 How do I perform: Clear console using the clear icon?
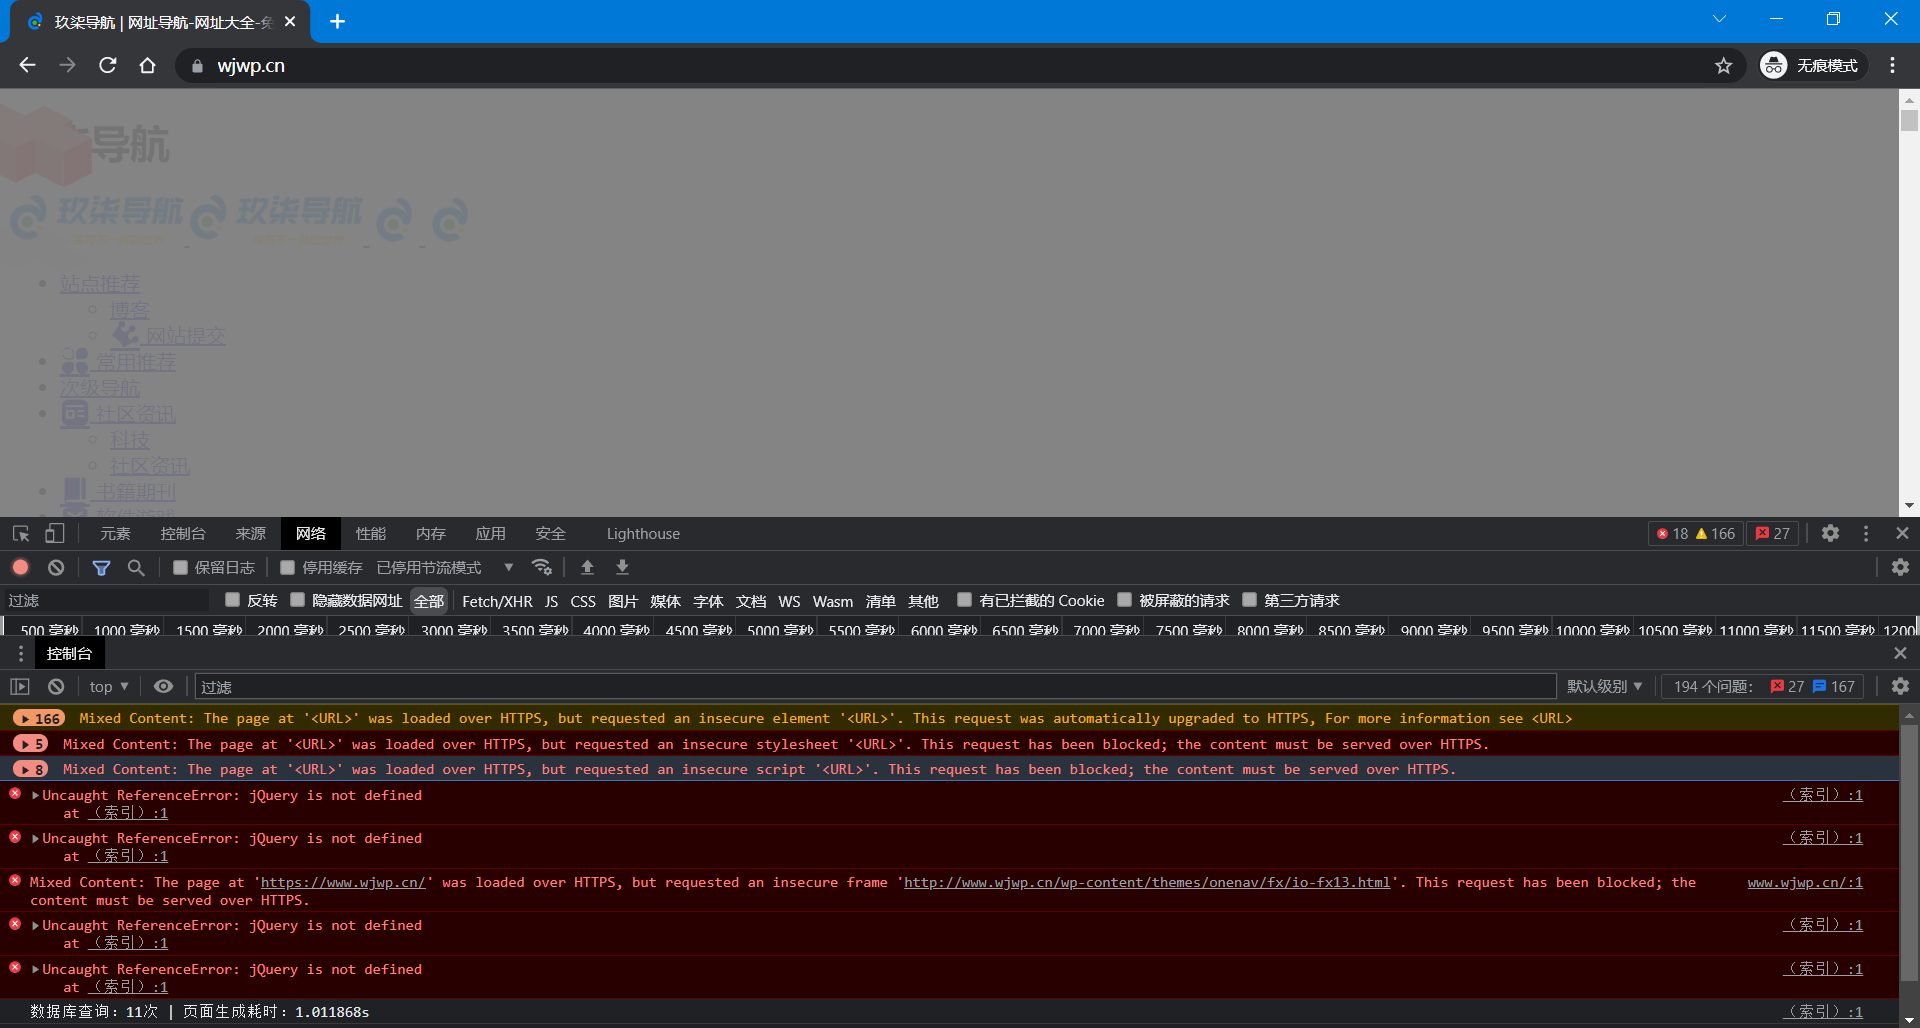click(x=55, y=686)
